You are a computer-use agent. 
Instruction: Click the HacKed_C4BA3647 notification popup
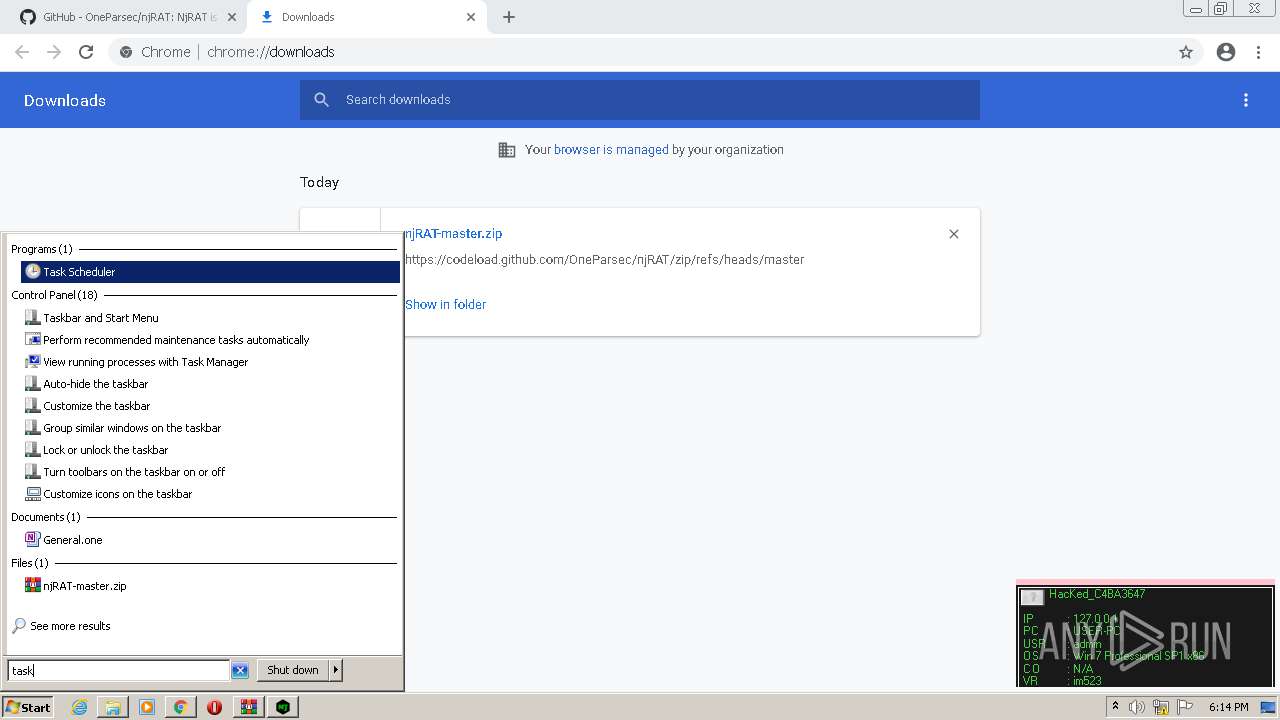pos(1146,636)
